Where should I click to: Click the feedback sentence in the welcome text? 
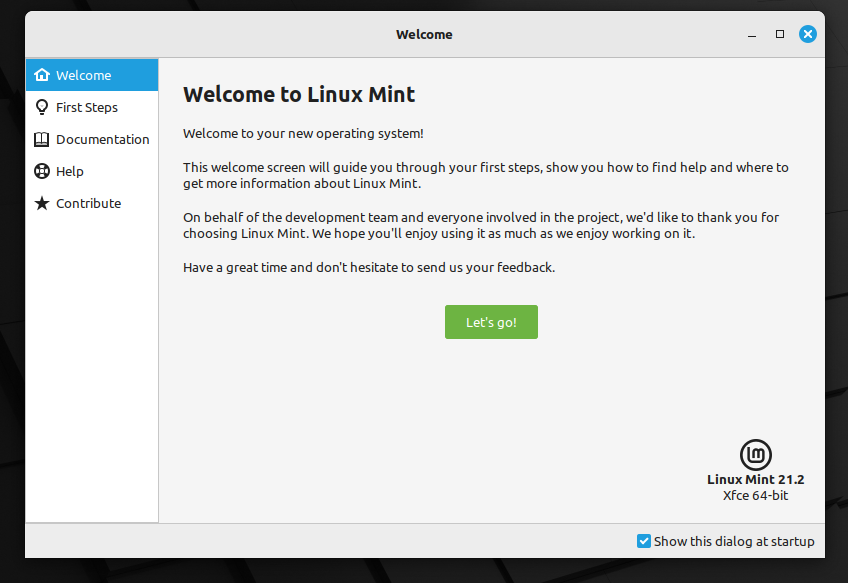click(369, 267)
